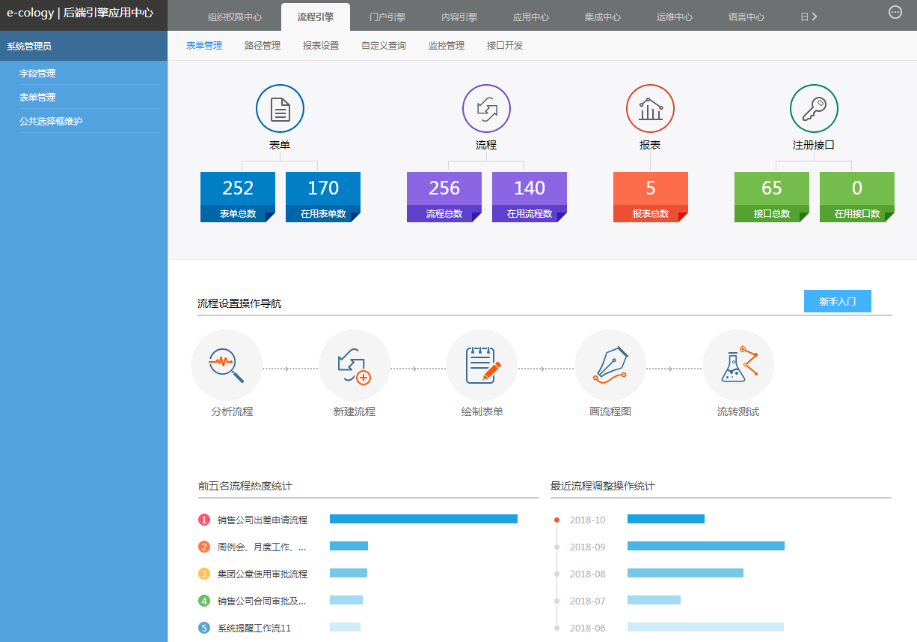Click the 新建流程 icon

(x=354, y=365)
